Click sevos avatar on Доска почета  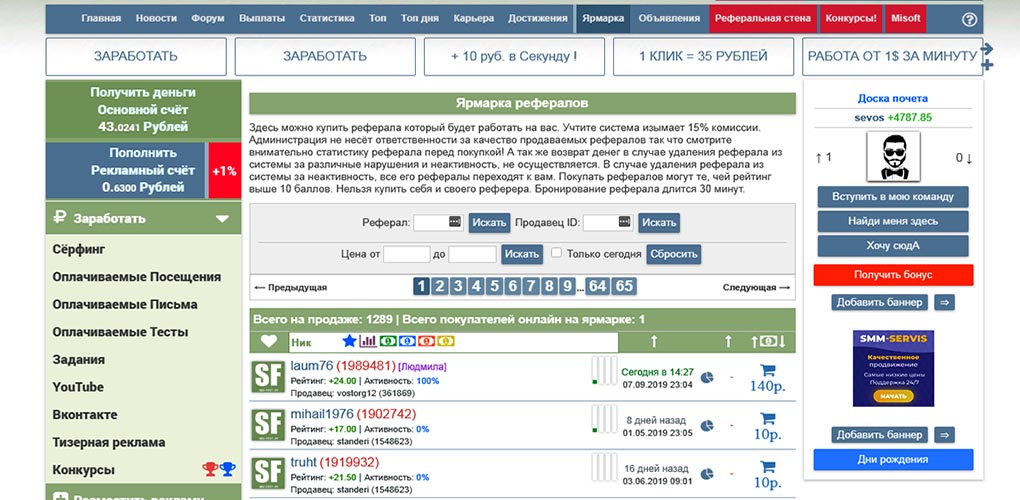point(893,157)
